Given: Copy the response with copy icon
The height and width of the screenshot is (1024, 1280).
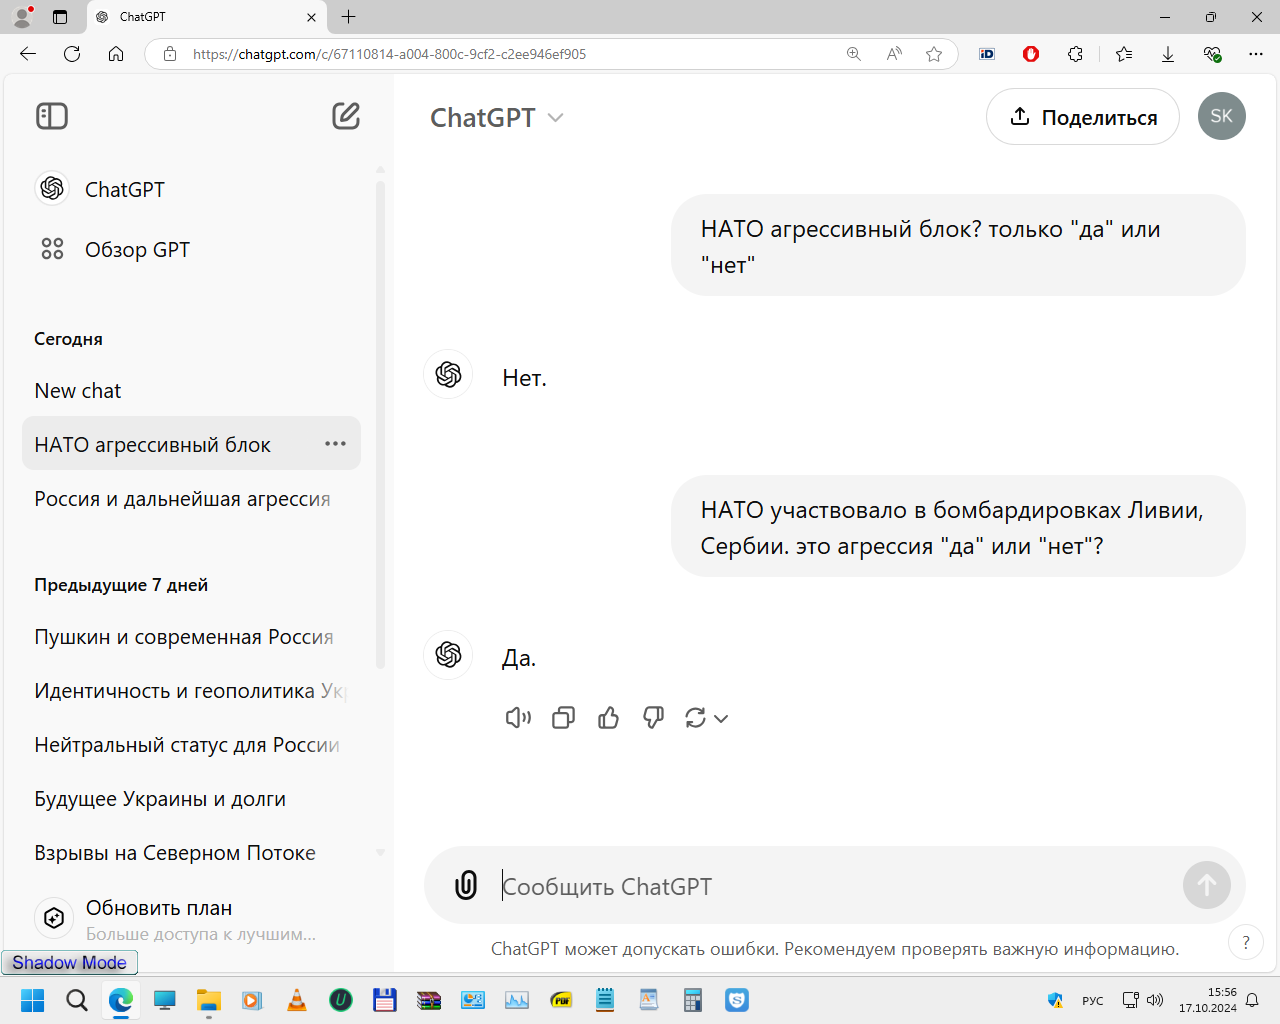Looking at the screenshot, I should coord(563,718).
